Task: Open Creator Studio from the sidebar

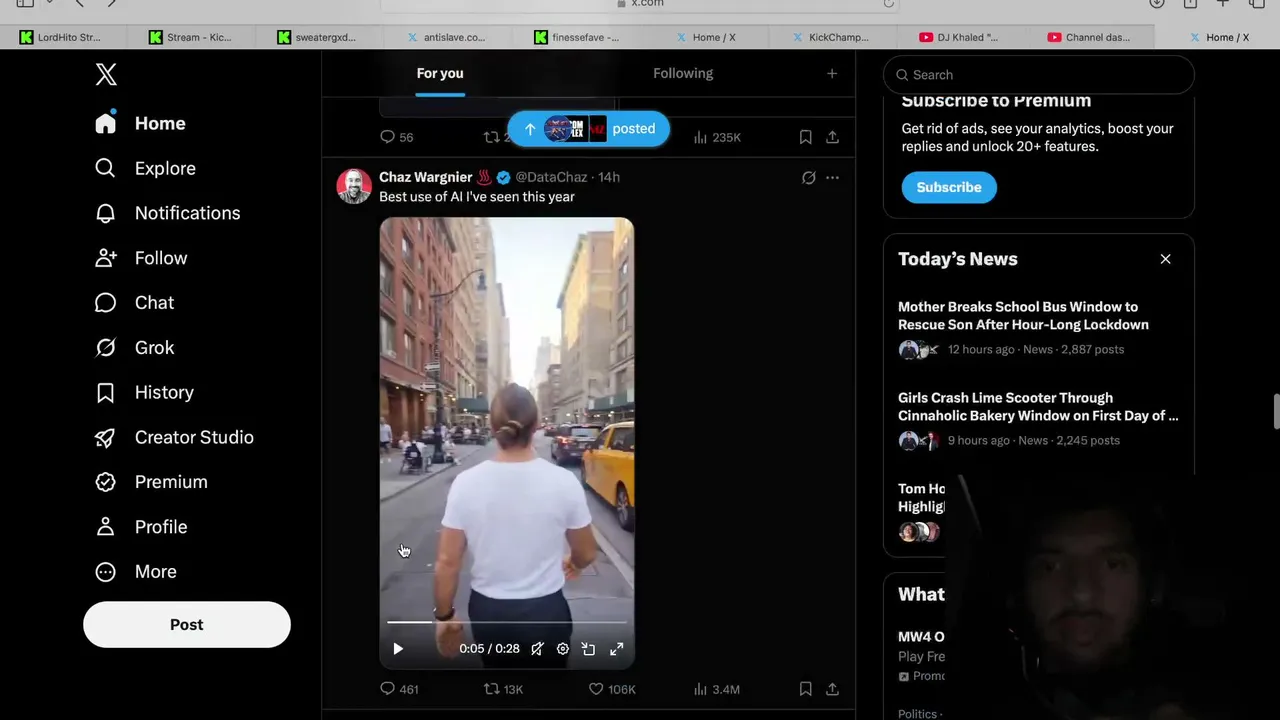Action: coord(175,437)
